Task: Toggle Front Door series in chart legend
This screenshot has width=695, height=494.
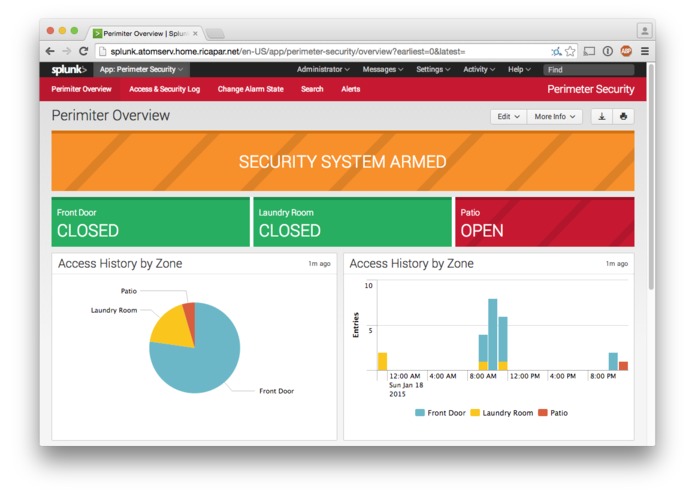Action: click(x=440, y=413)
